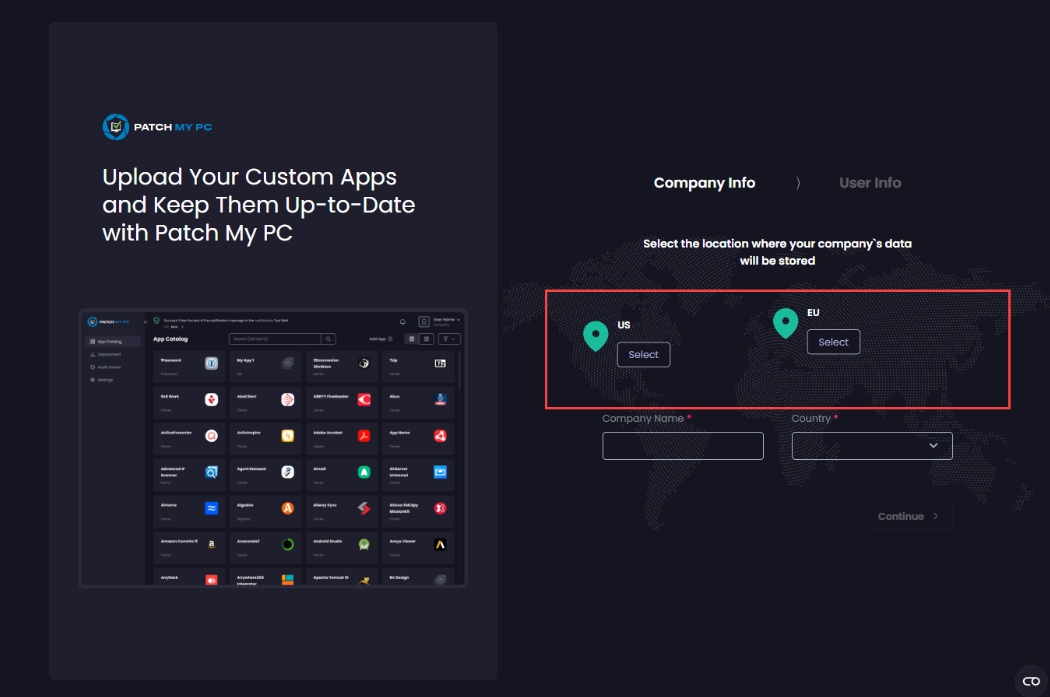Switch to the Company Info tab
The width and height of the screenshot is (1050, 697).
click(704, 182)
